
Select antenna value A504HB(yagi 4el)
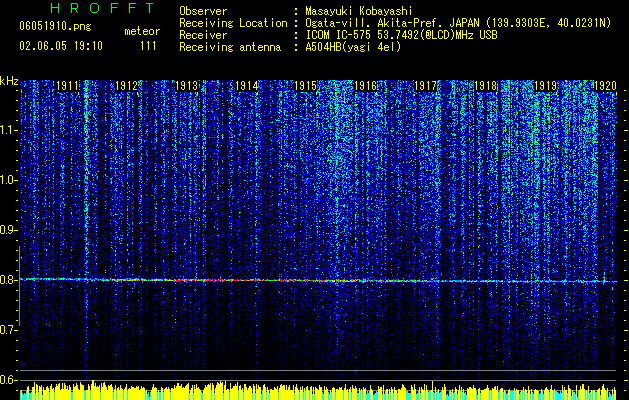[353, 47]
